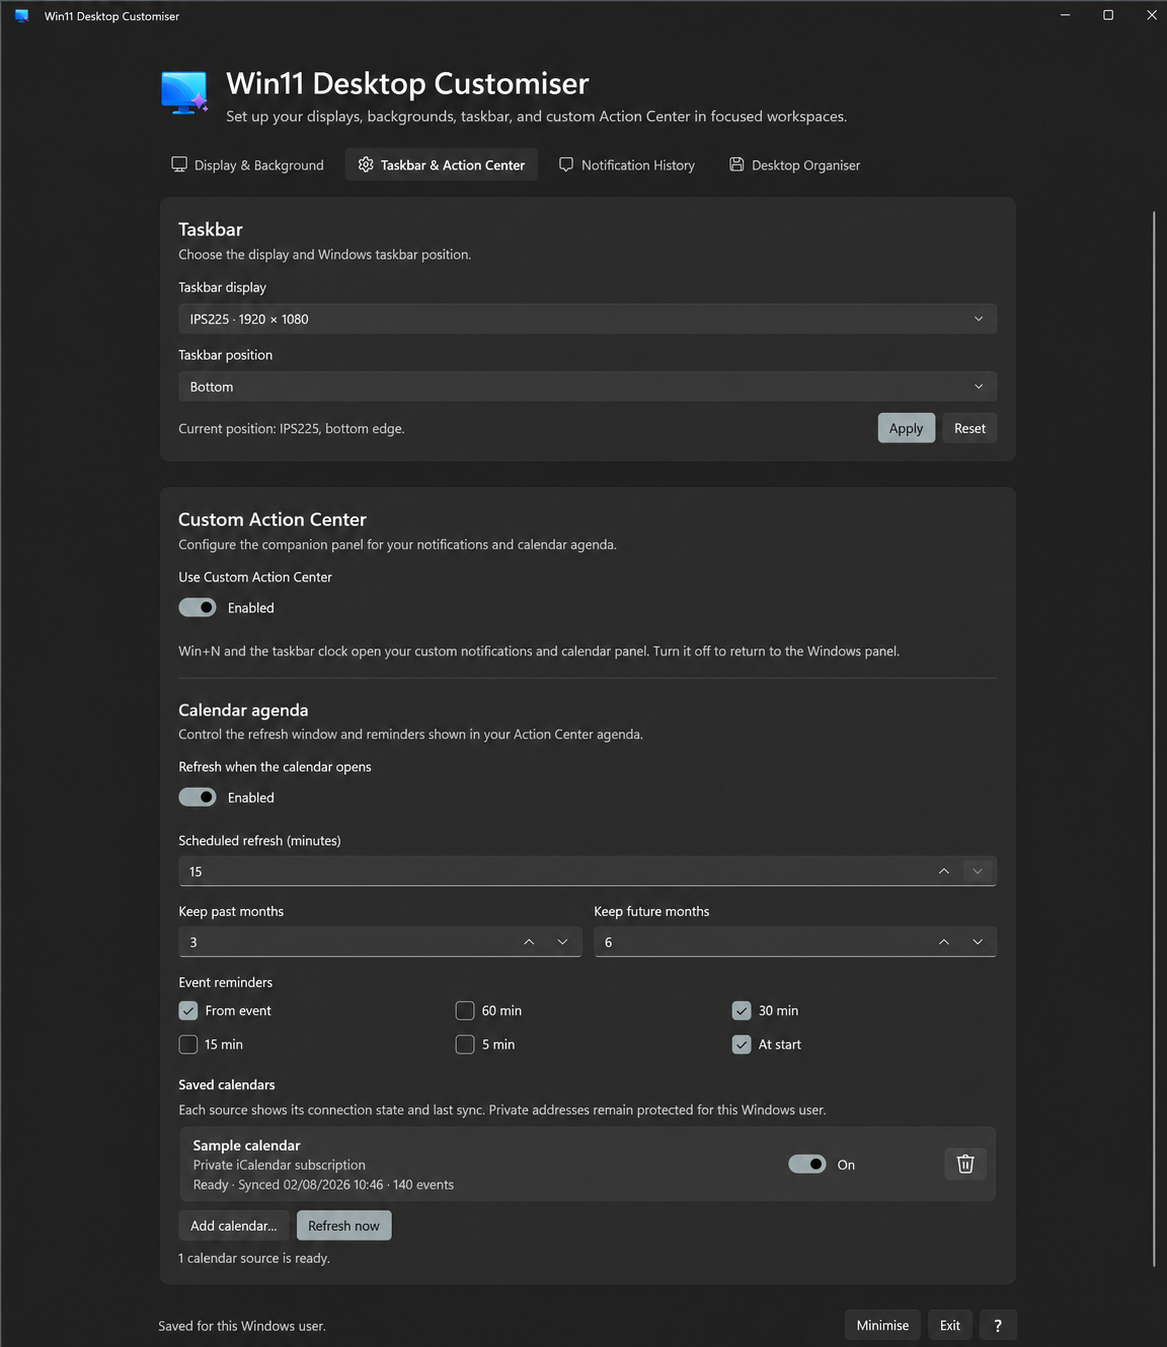This screenshot has width=1167, height=1347.
Task: Expand the Taskbar position dropdown
Action: 588,387
